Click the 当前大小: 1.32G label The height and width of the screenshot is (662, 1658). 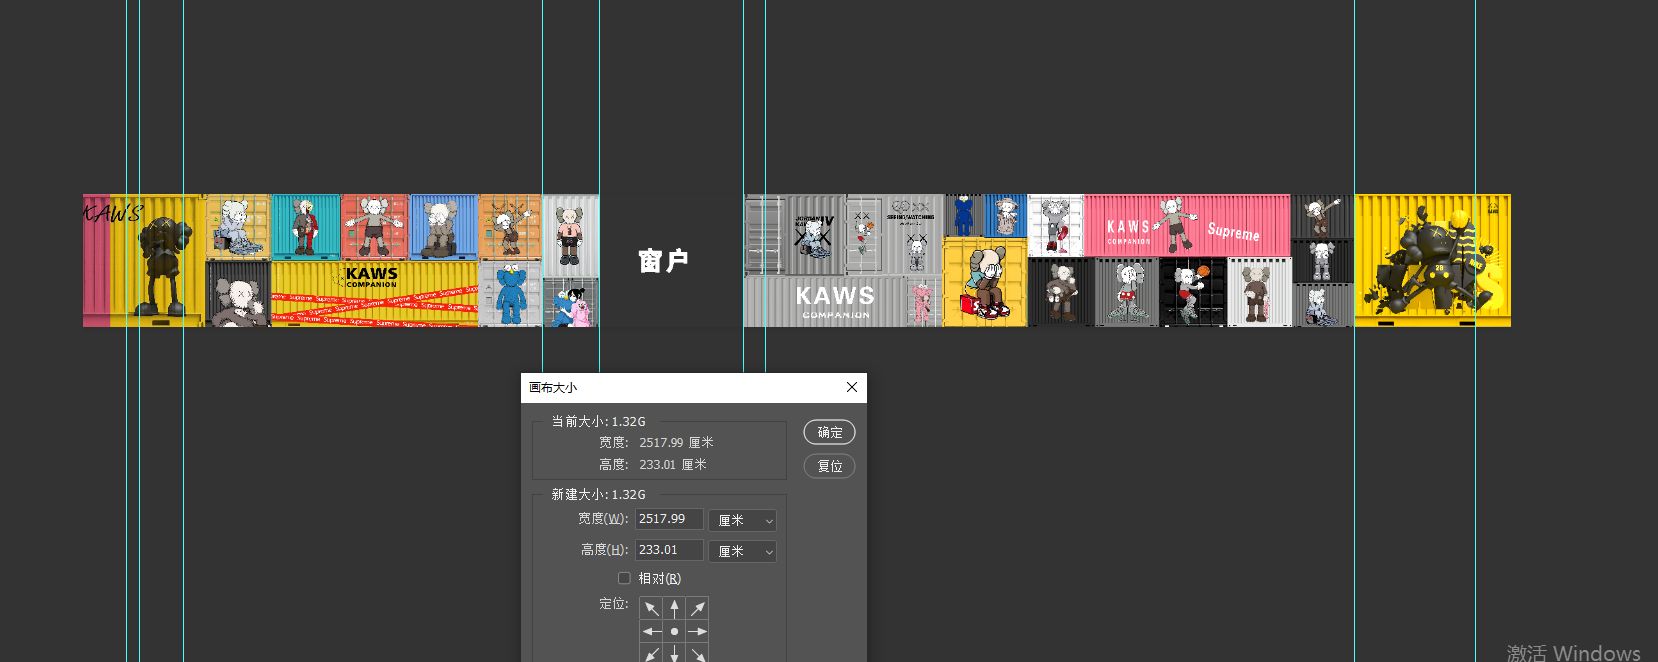coord(598,421)
